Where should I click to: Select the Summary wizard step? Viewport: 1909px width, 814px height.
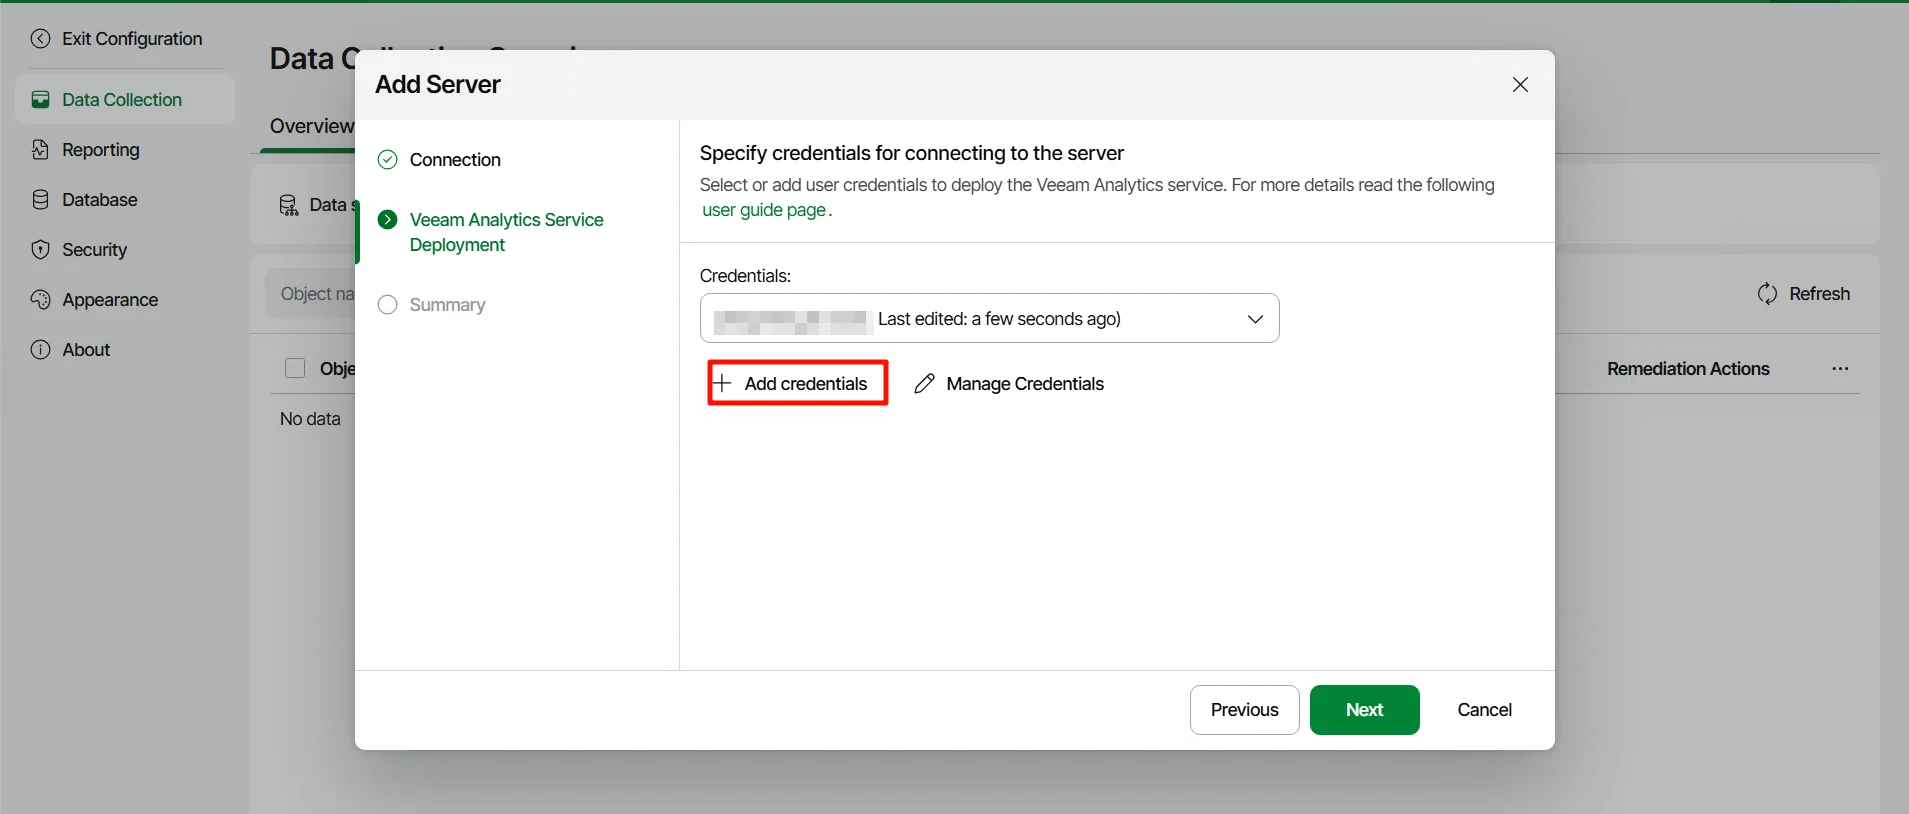[x=446, y=305]
